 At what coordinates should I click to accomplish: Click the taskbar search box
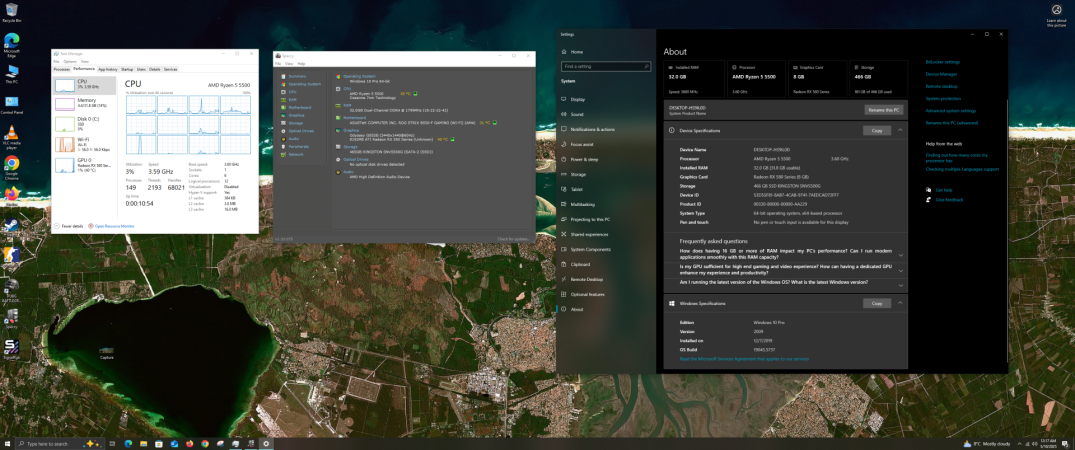point(58,444)
